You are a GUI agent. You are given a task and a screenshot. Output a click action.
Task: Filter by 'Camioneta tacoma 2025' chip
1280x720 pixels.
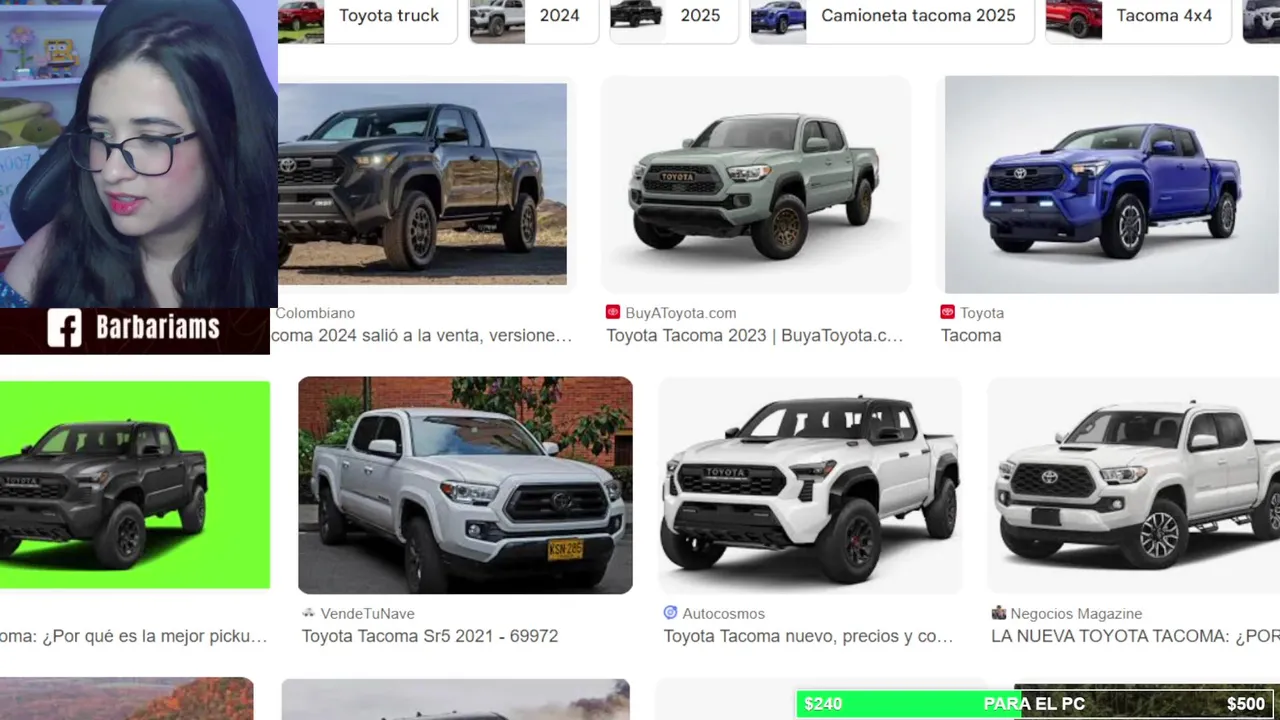coord(892,16)
